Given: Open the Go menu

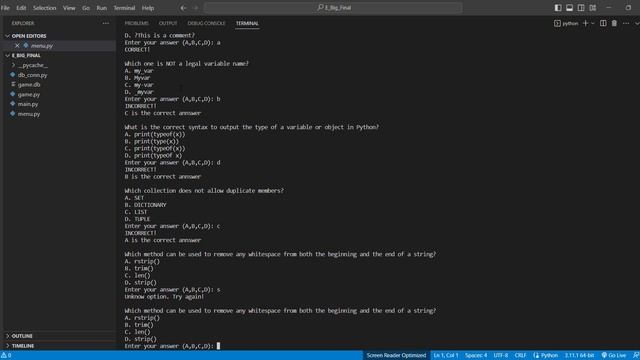Looking at the screenshot, I should [x=86, y=8].
